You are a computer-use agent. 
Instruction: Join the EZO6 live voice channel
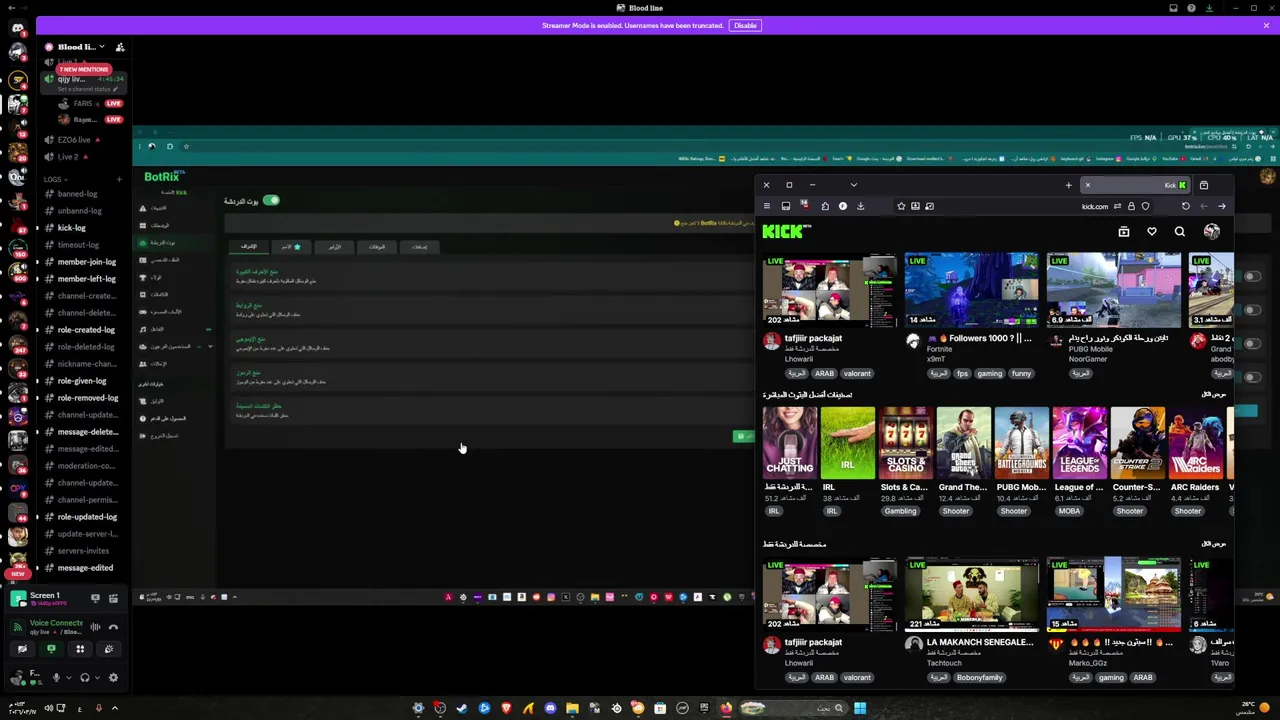(x=74, y=140)
